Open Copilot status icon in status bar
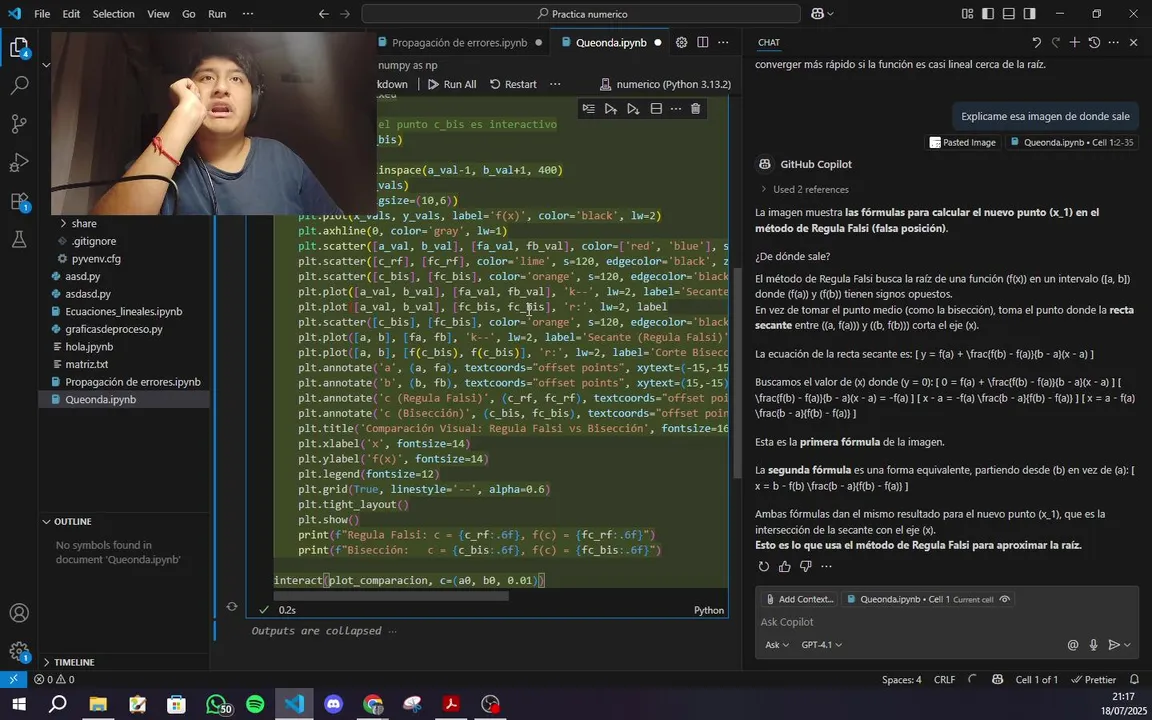Image resolution: width=1152 pixels, height=720 pixels. [997, 680]
